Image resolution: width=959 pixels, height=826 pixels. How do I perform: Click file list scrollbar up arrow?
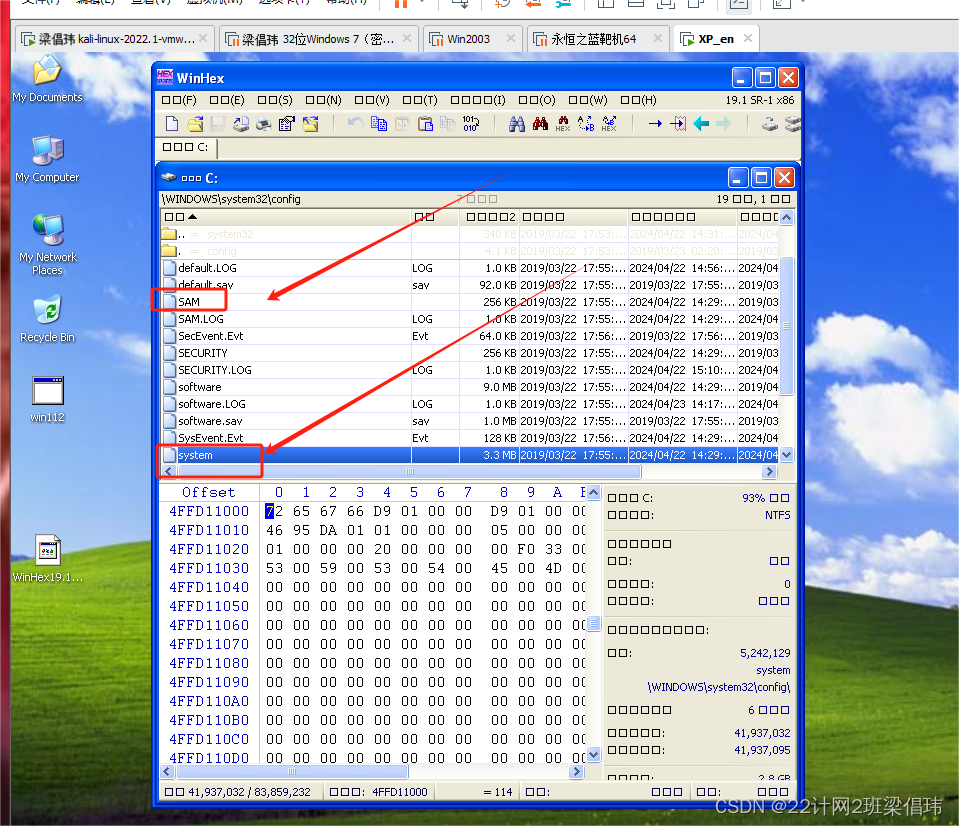[x=787, y=217]
